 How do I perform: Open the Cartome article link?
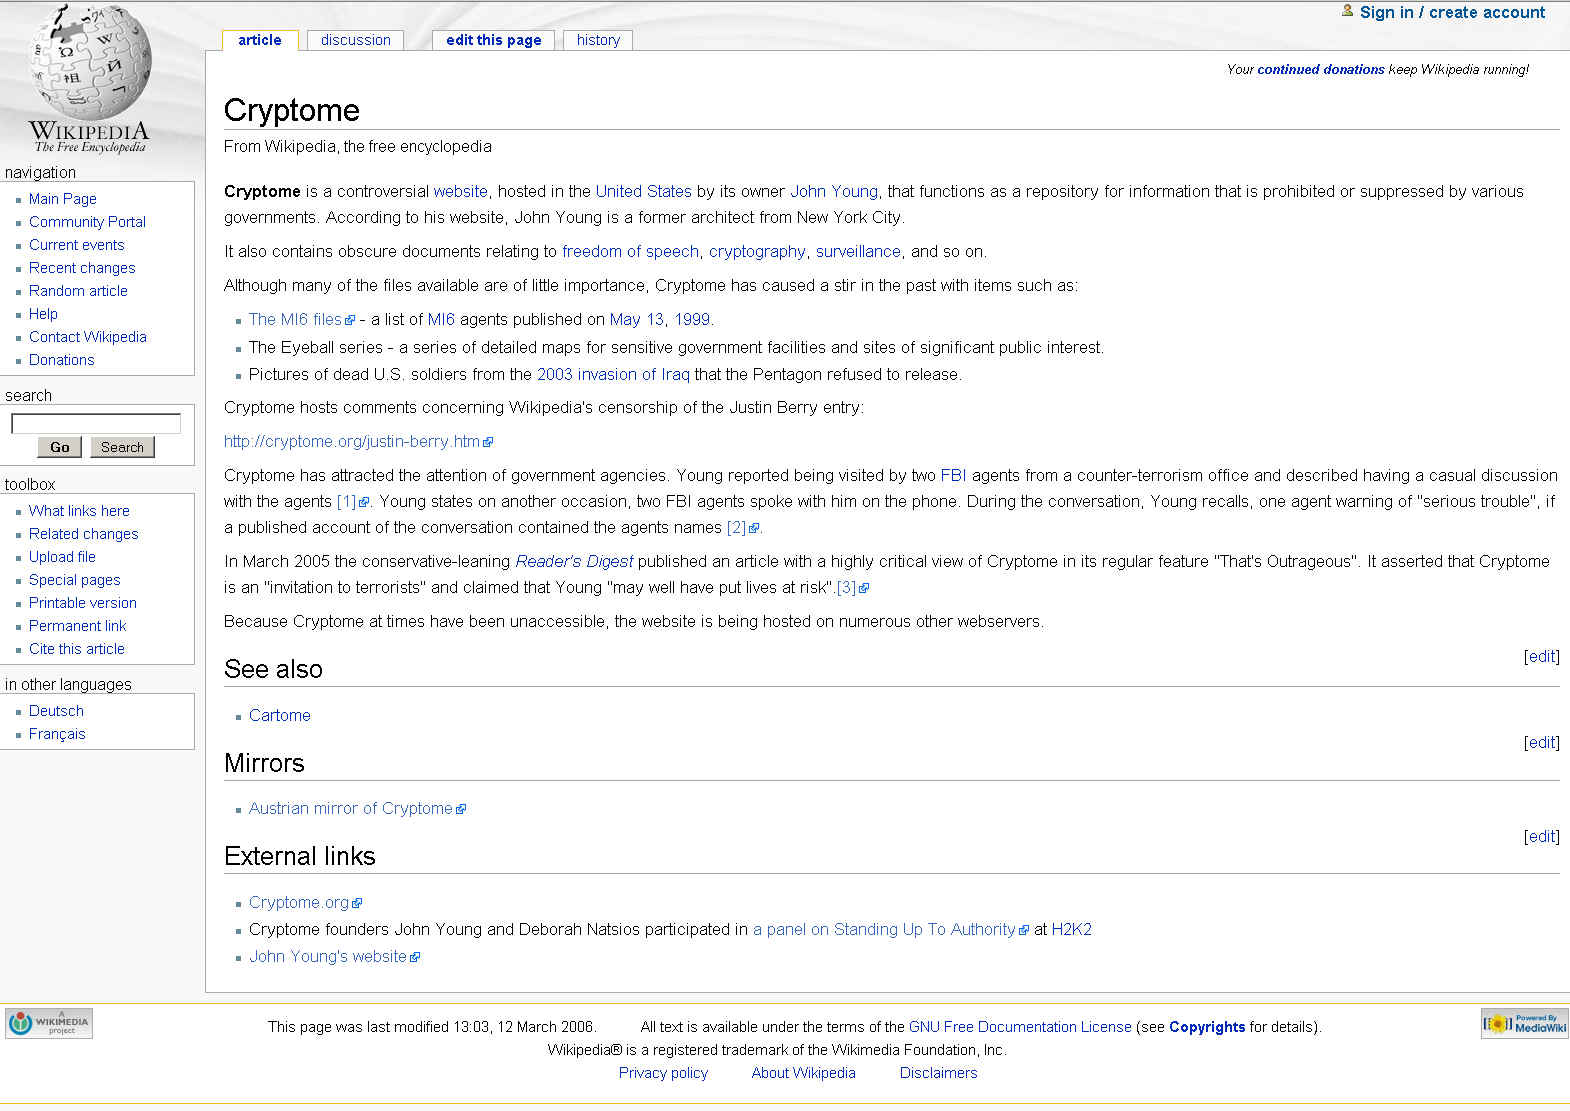pos(279,715)
